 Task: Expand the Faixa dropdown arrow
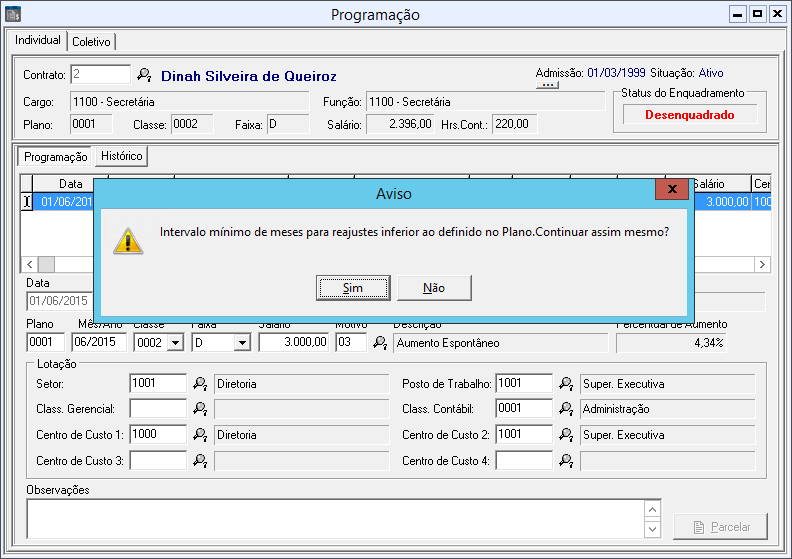click(x=241, y=343)
